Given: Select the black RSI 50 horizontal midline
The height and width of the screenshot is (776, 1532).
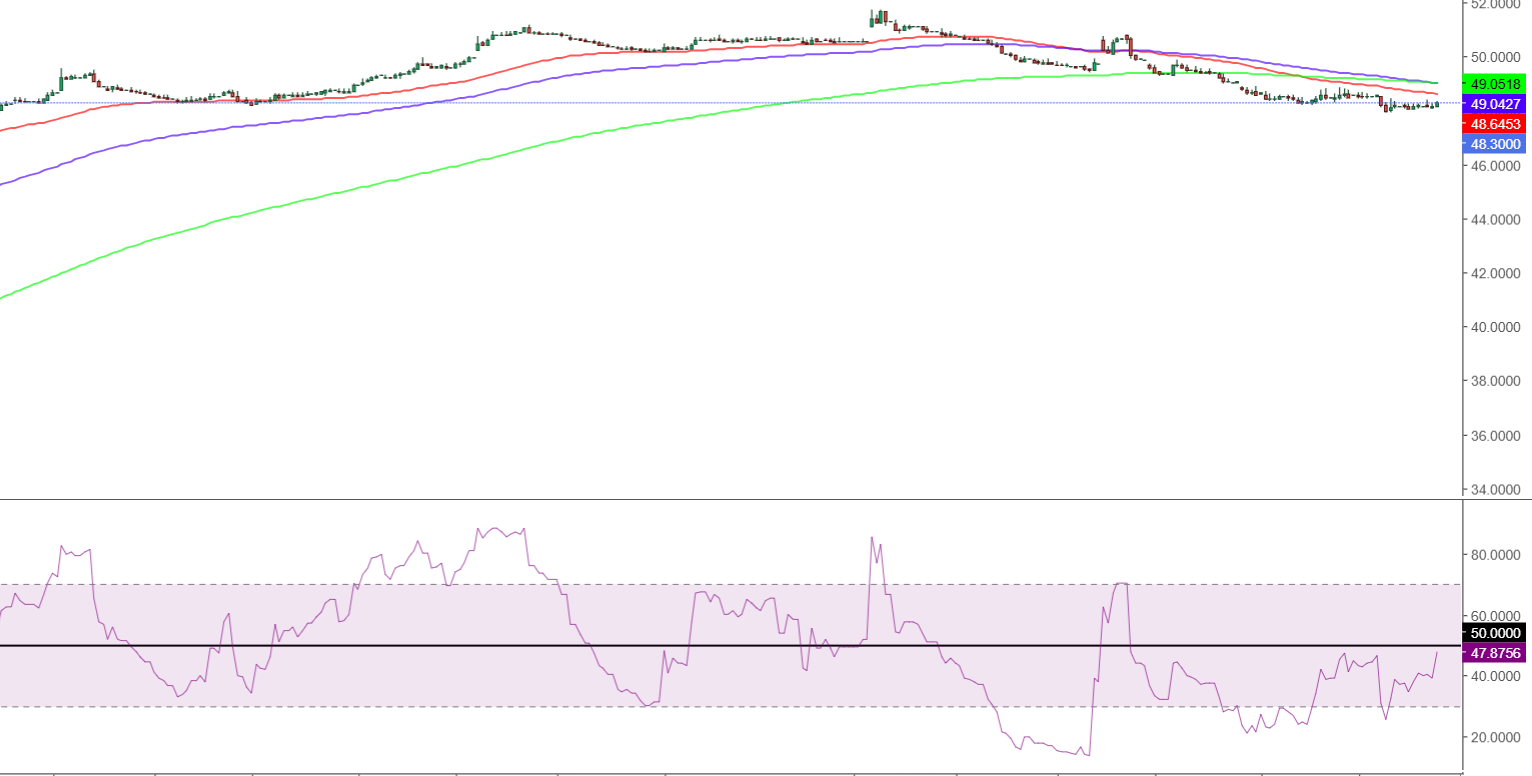Looking at the screenshot, I should click(x=730, y=645).
